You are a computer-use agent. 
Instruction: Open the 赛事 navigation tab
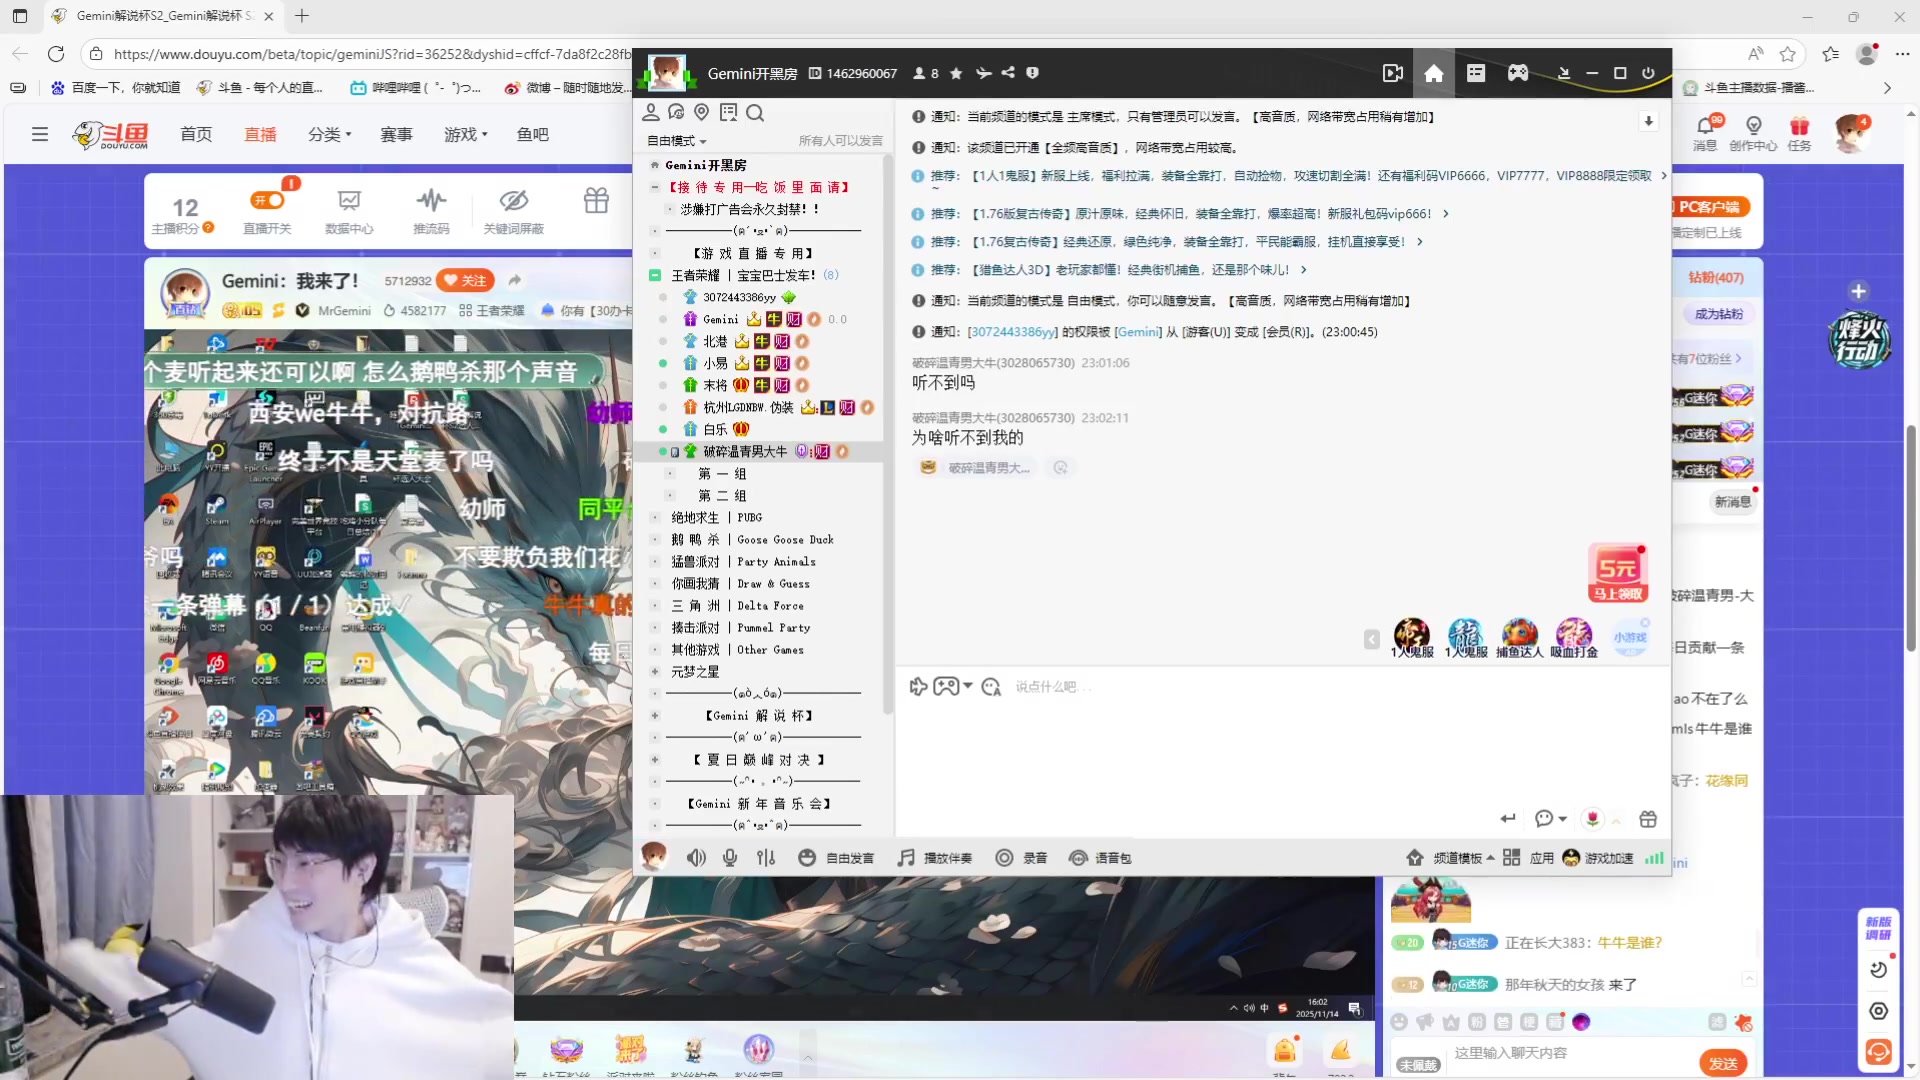coord(396,134)
